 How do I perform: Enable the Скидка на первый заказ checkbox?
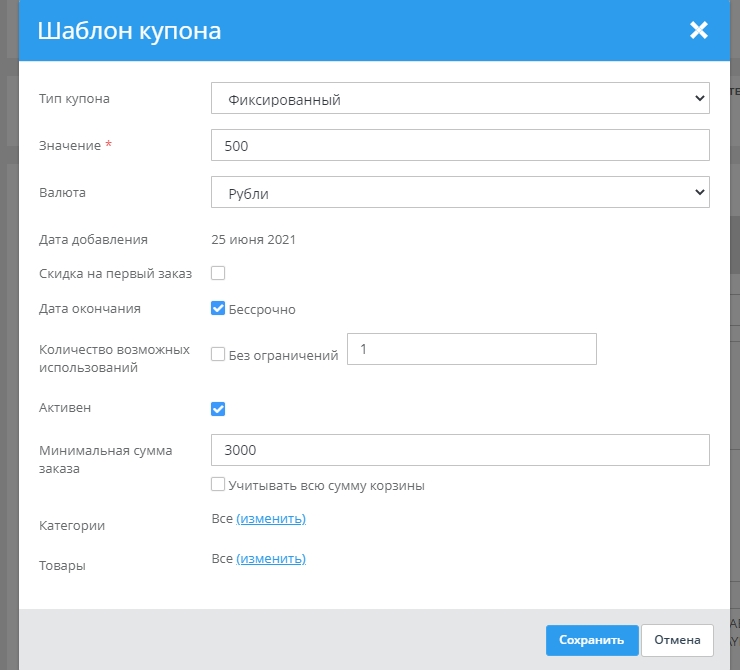[x=218, y=274]
